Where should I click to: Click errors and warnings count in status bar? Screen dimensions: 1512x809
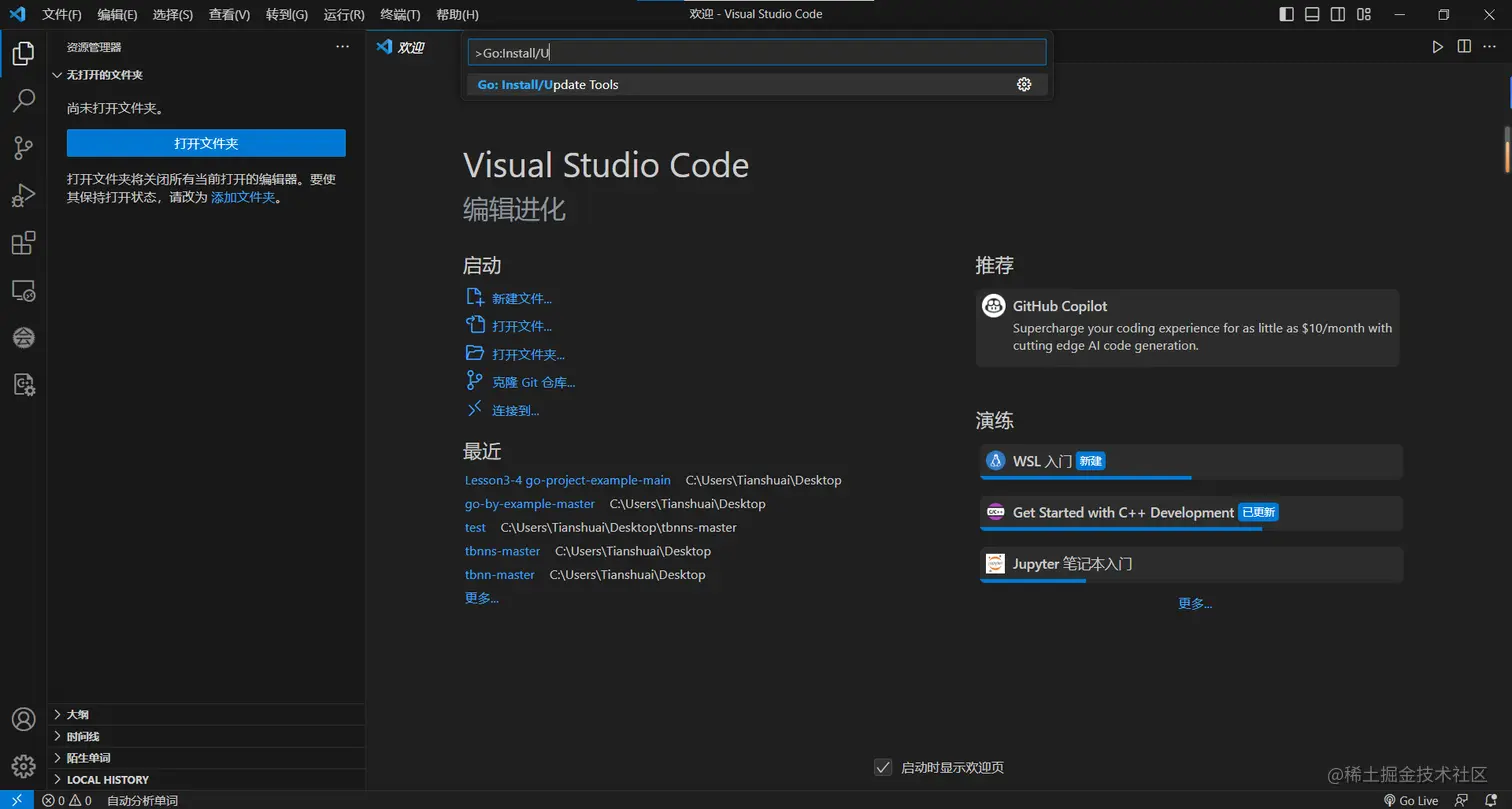click(x=67, y=800)
